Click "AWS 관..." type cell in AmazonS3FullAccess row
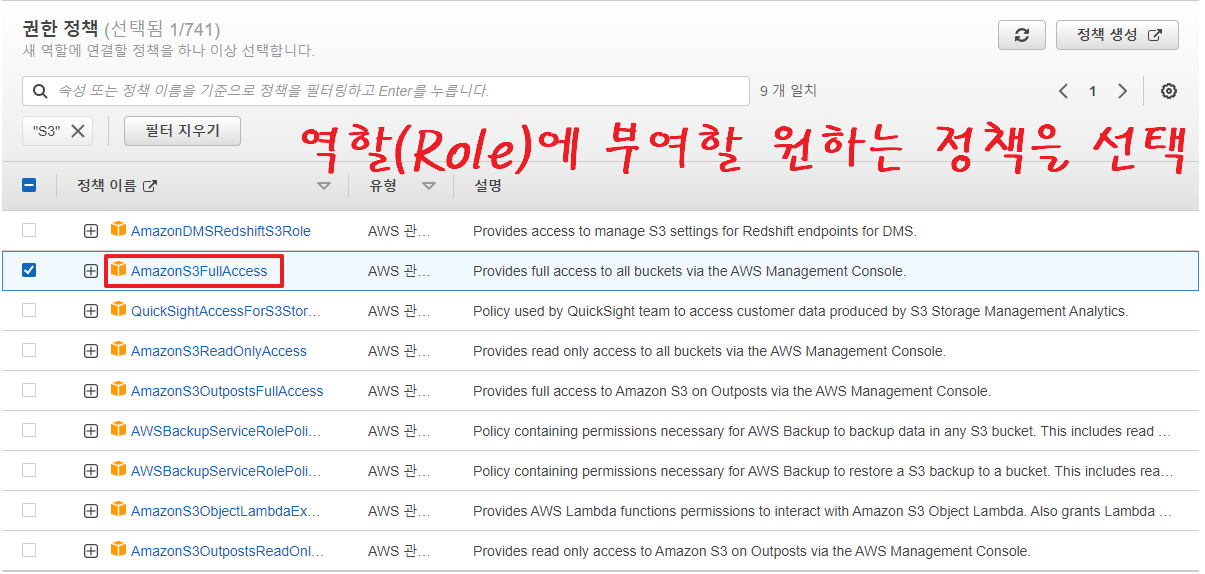 [399, 271]
